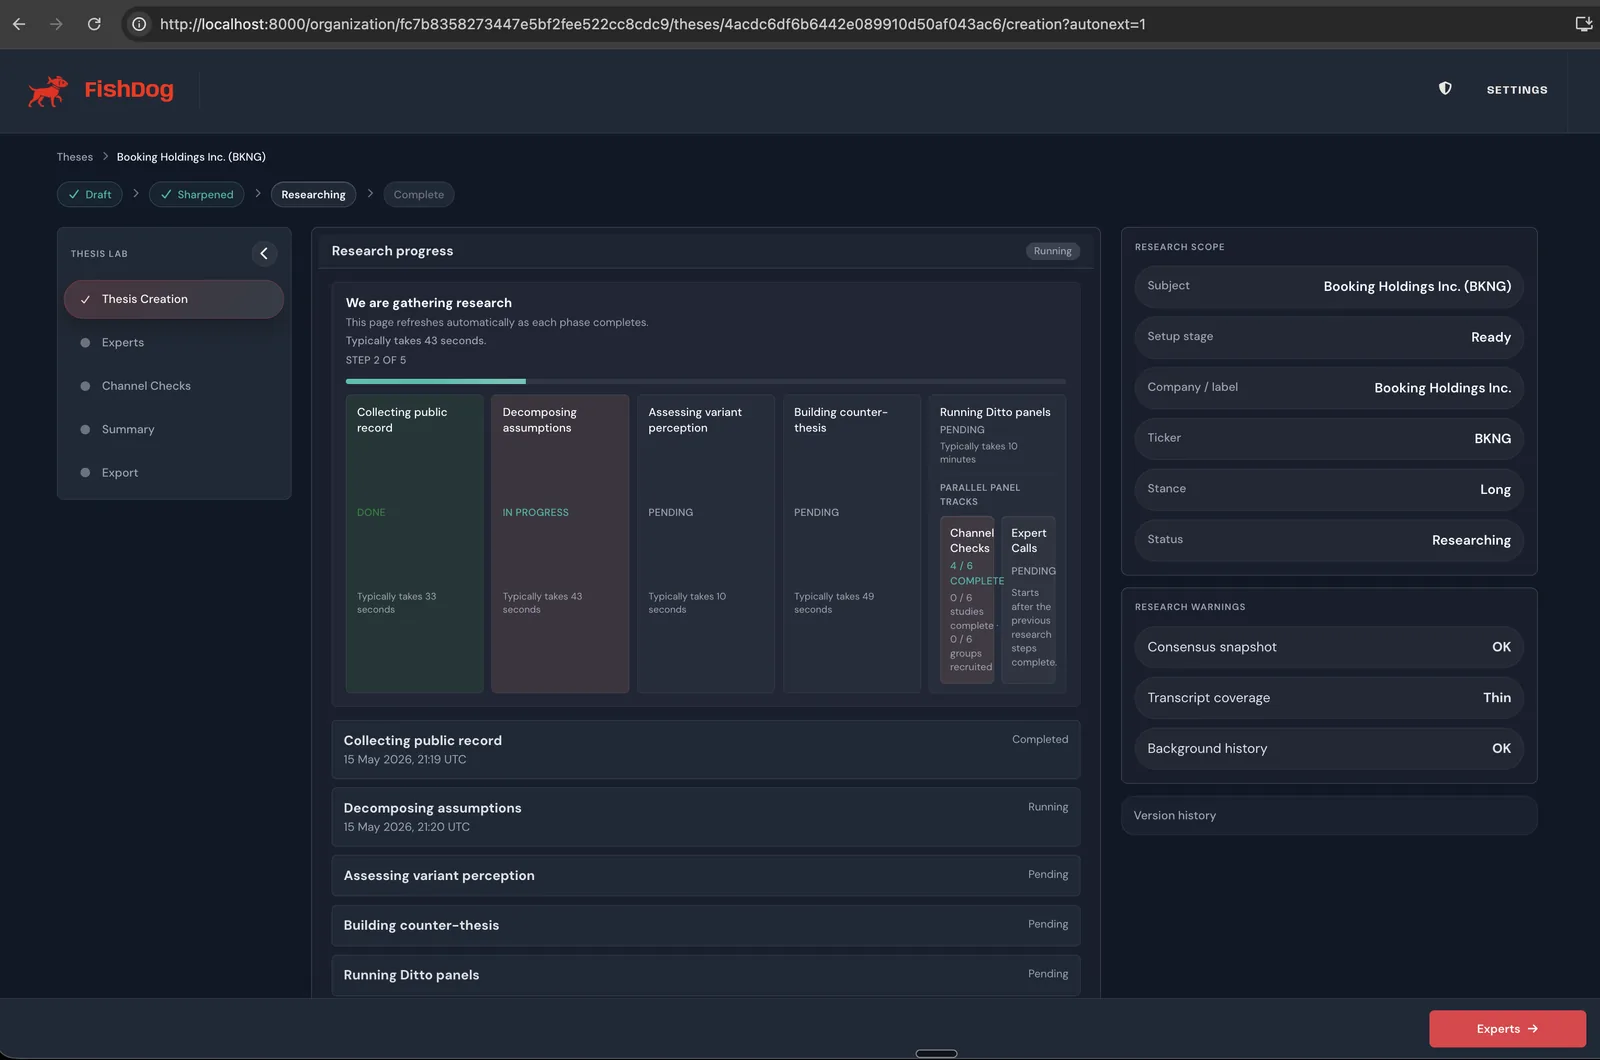Open Summary in the sidebar
The image size is (1600, 1060).
174,429
